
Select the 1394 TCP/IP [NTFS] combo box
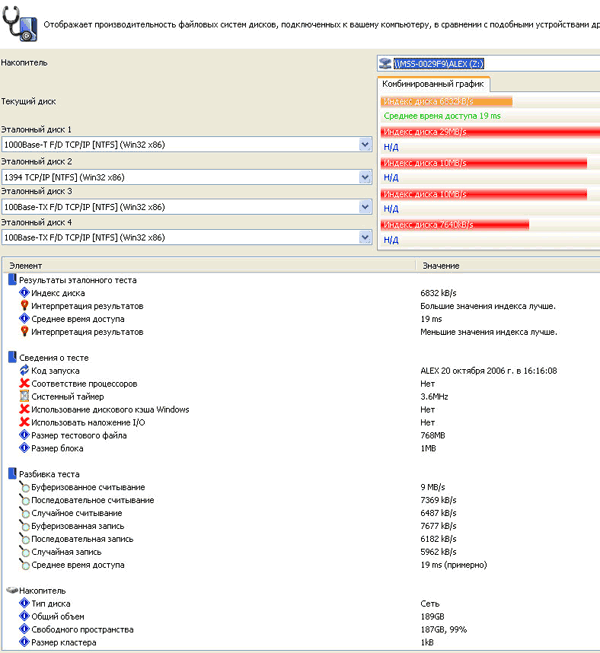[187, 177]
